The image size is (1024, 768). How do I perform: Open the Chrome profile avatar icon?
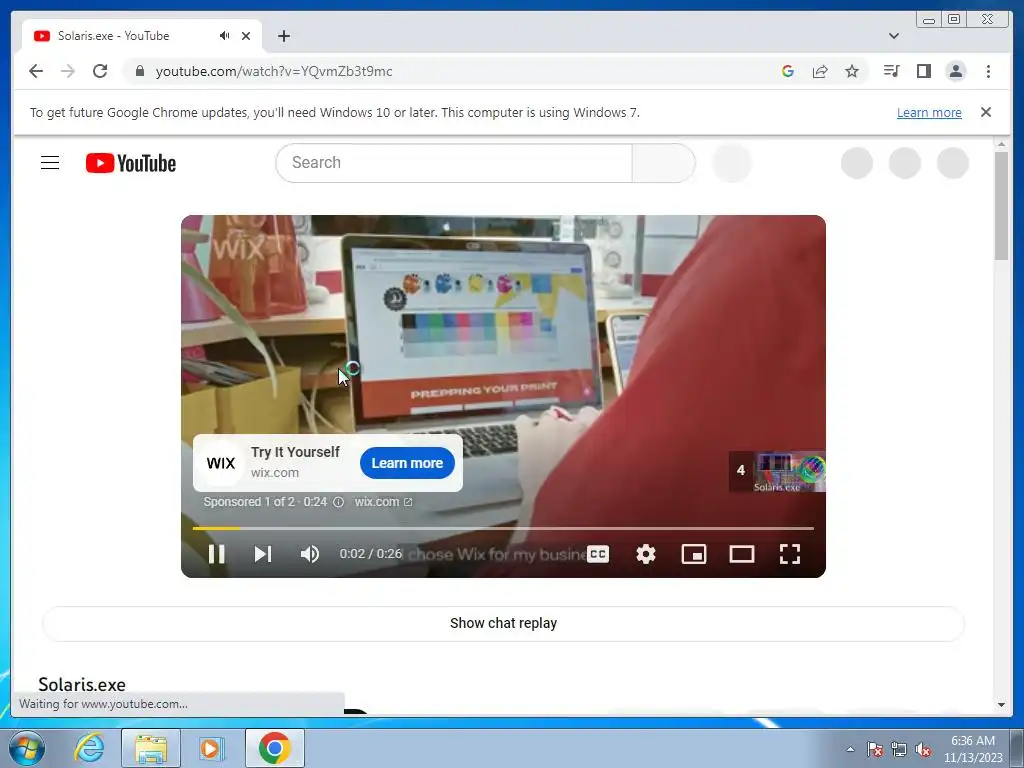pyautogui.click(x=955, y=71)
